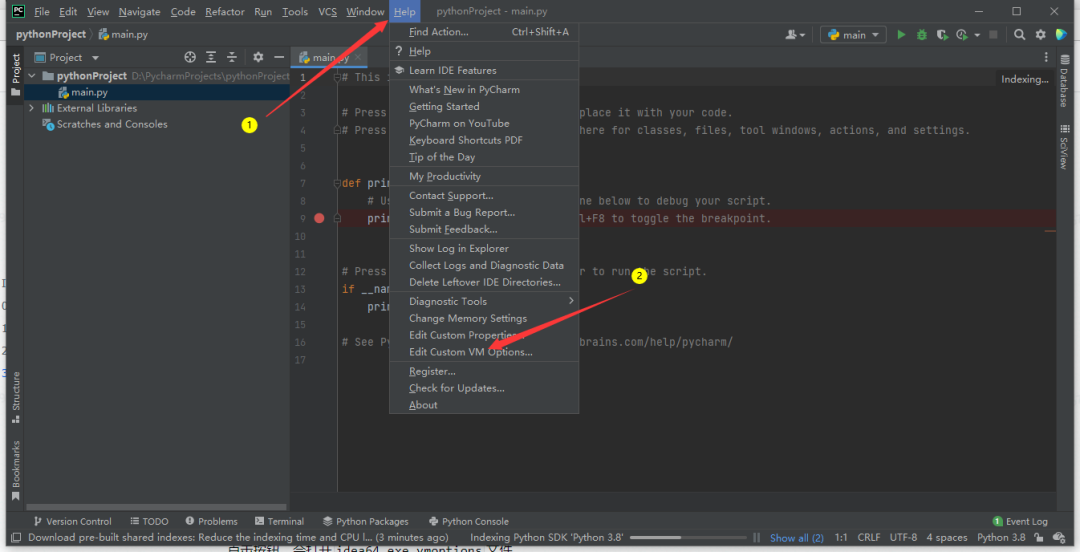Open Project panel options gear
Image resolution: width=1080 pixels, height=552 pixels.
pyautogui.click(x=258, y=57)
